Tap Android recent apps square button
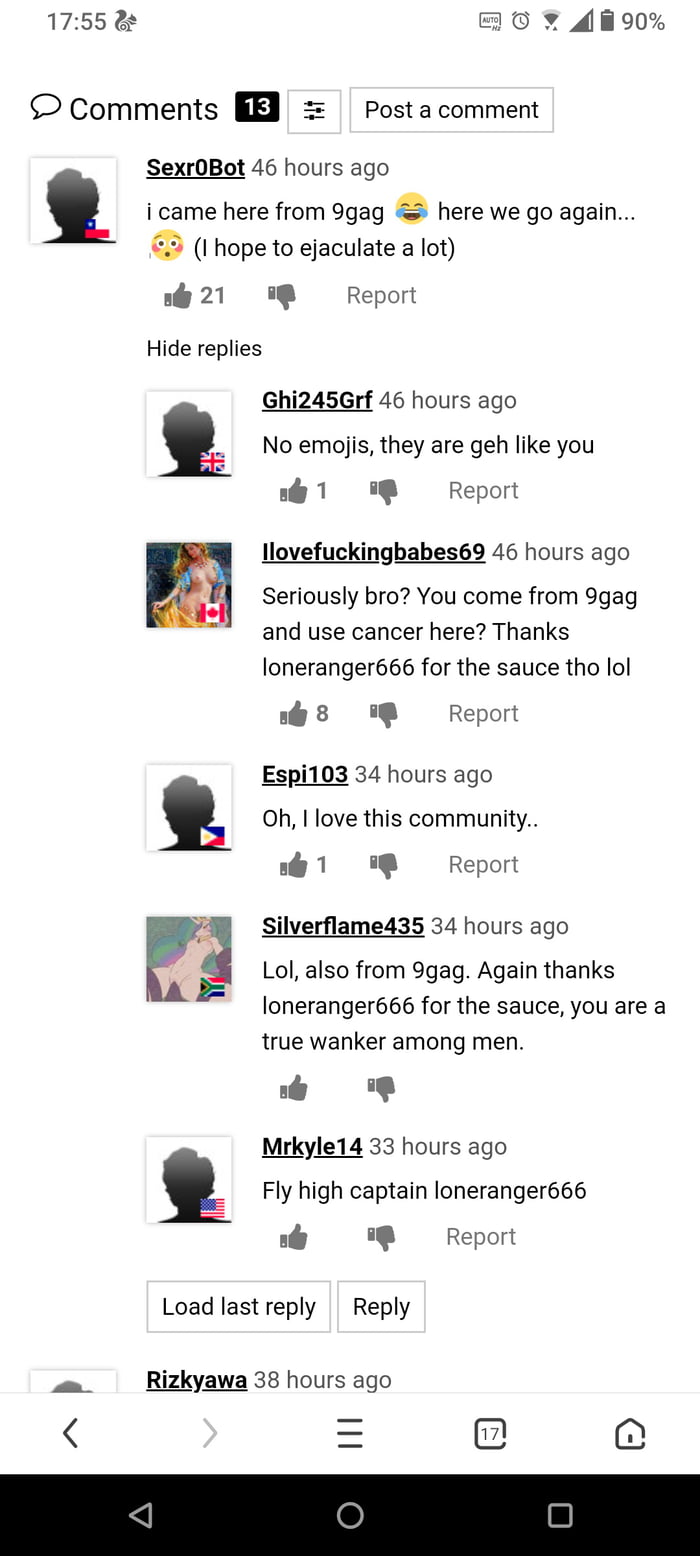Image resolution: width=700 pixels, height=1556 pixels. pyautogui.click(x=560, y=1515)
